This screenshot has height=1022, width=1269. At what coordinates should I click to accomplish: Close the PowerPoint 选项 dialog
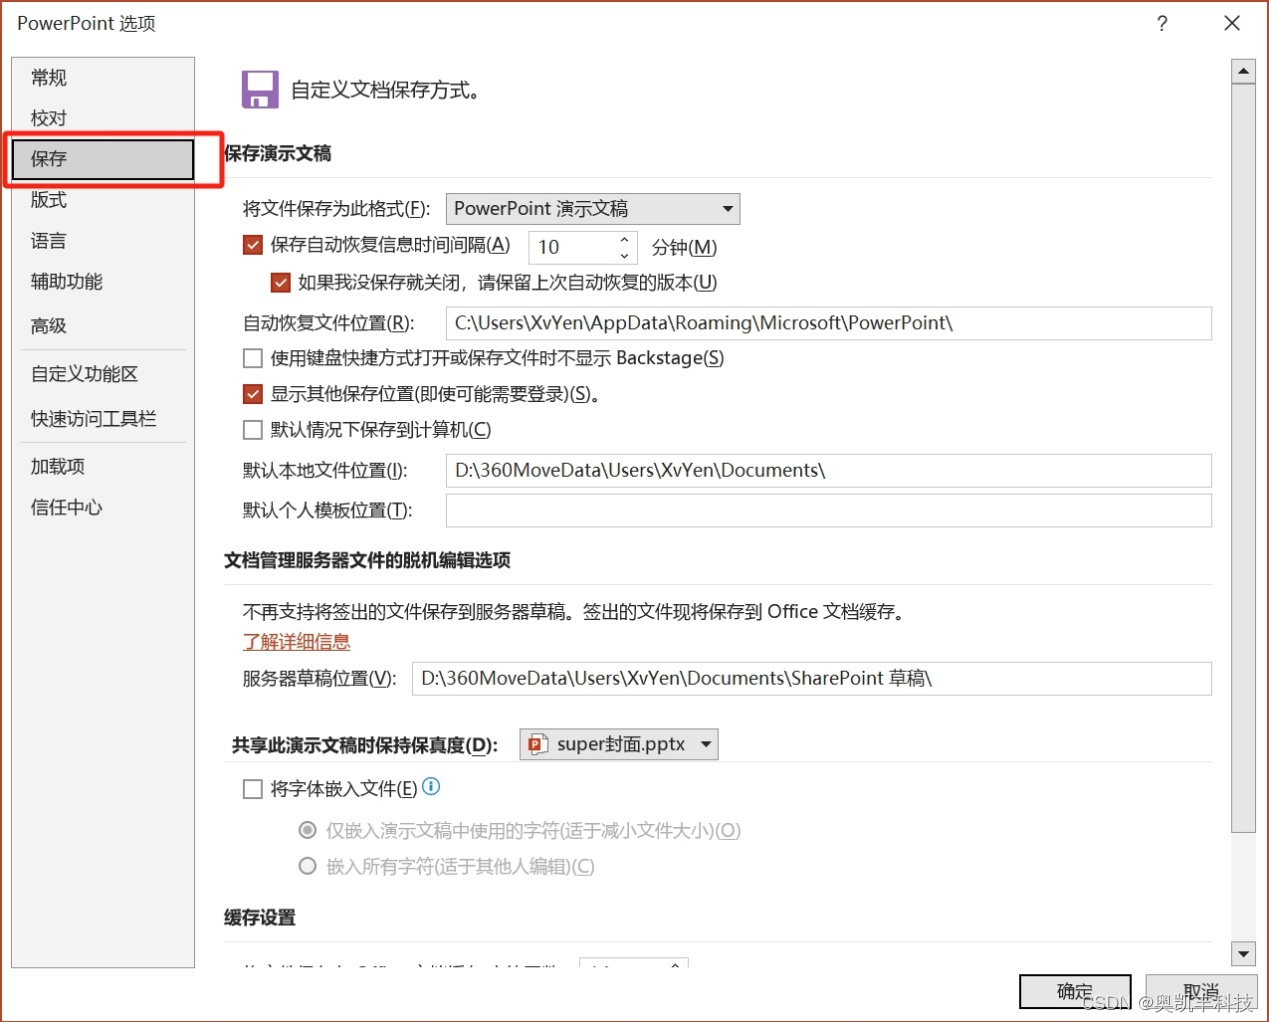1232,23
